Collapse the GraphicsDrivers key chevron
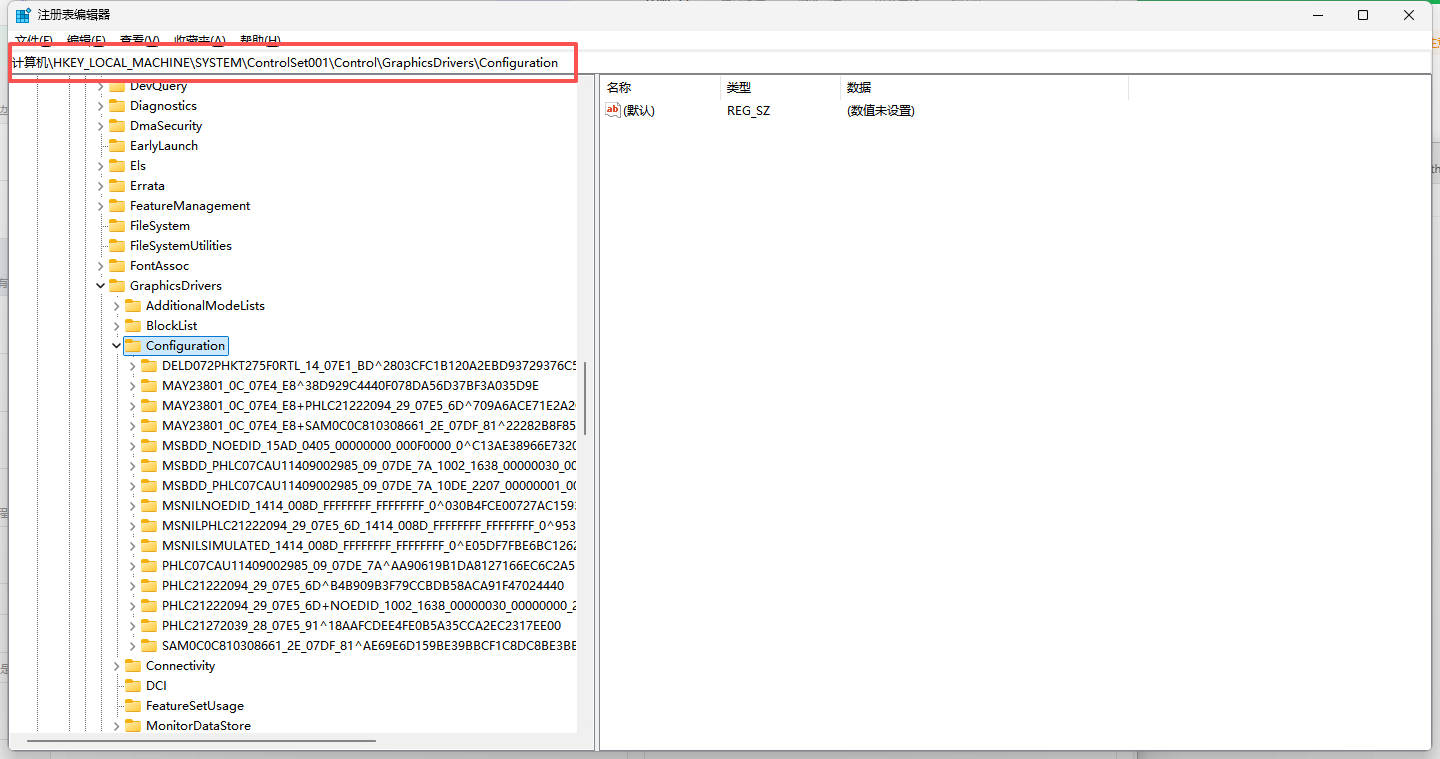This screenshot has width=1440, height=759. point(101,286)
